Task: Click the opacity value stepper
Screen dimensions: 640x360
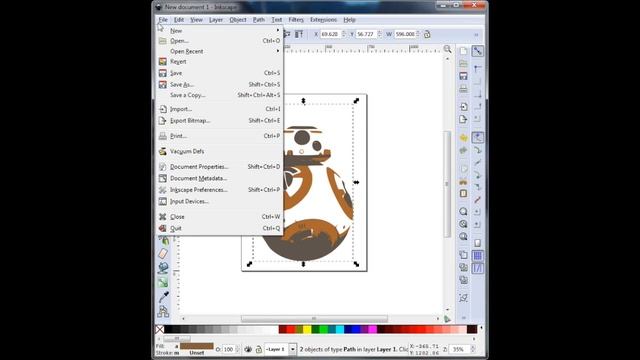Action: click(x=238, y=349)
